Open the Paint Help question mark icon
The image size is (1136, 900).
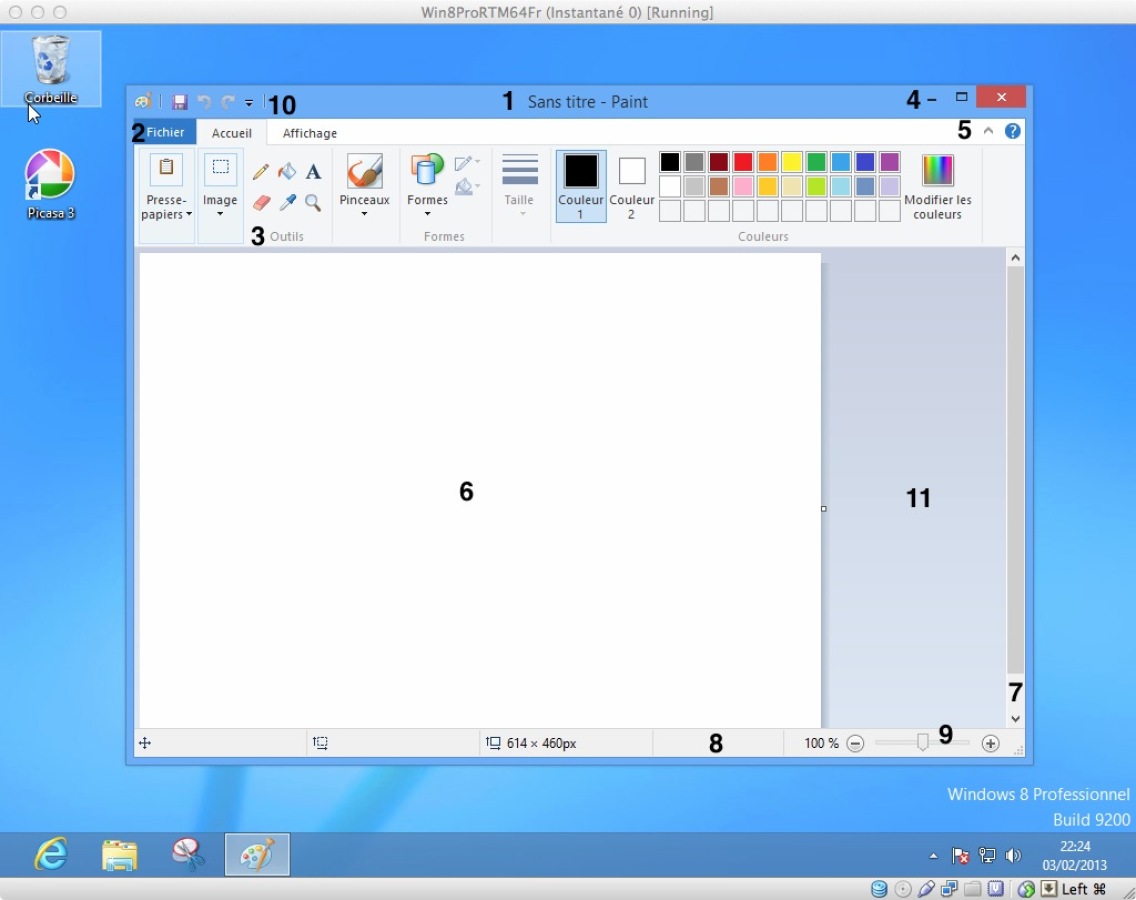pyautogui.click(x=1013, y=131)
